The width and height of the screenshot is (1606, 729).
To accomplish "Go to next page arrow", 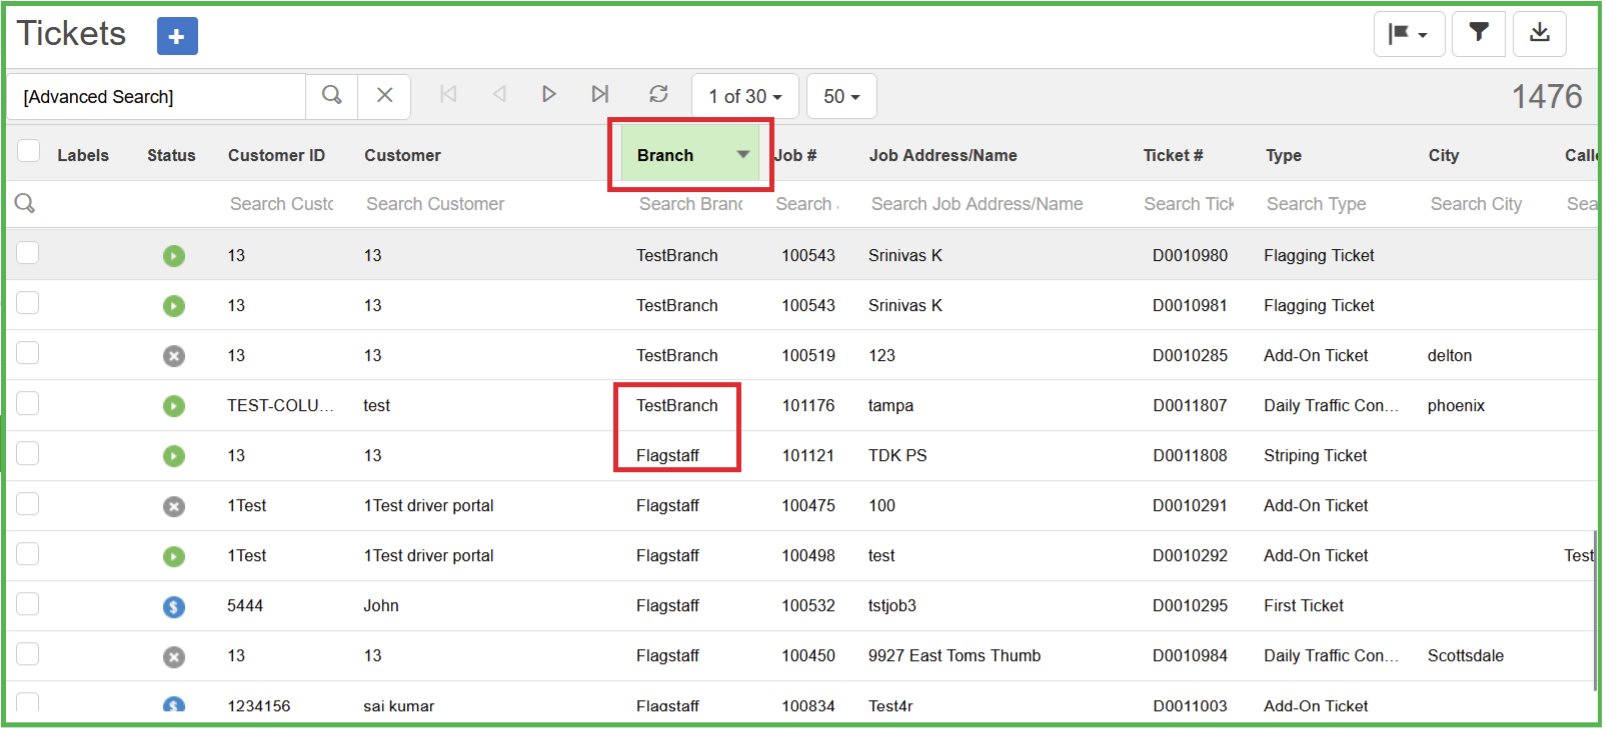I will click(549, 94).
